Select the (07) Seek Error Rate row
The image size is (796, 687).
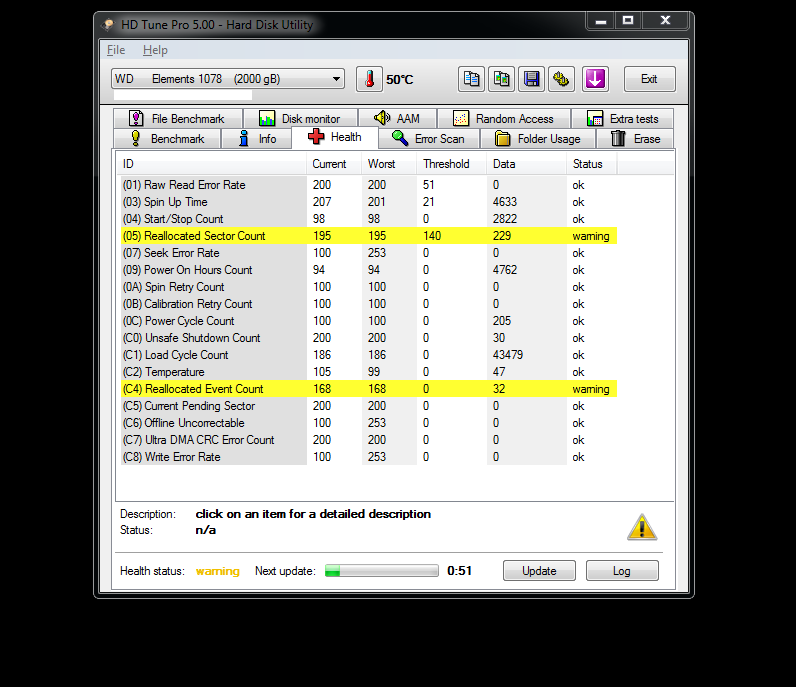(369, 253)
